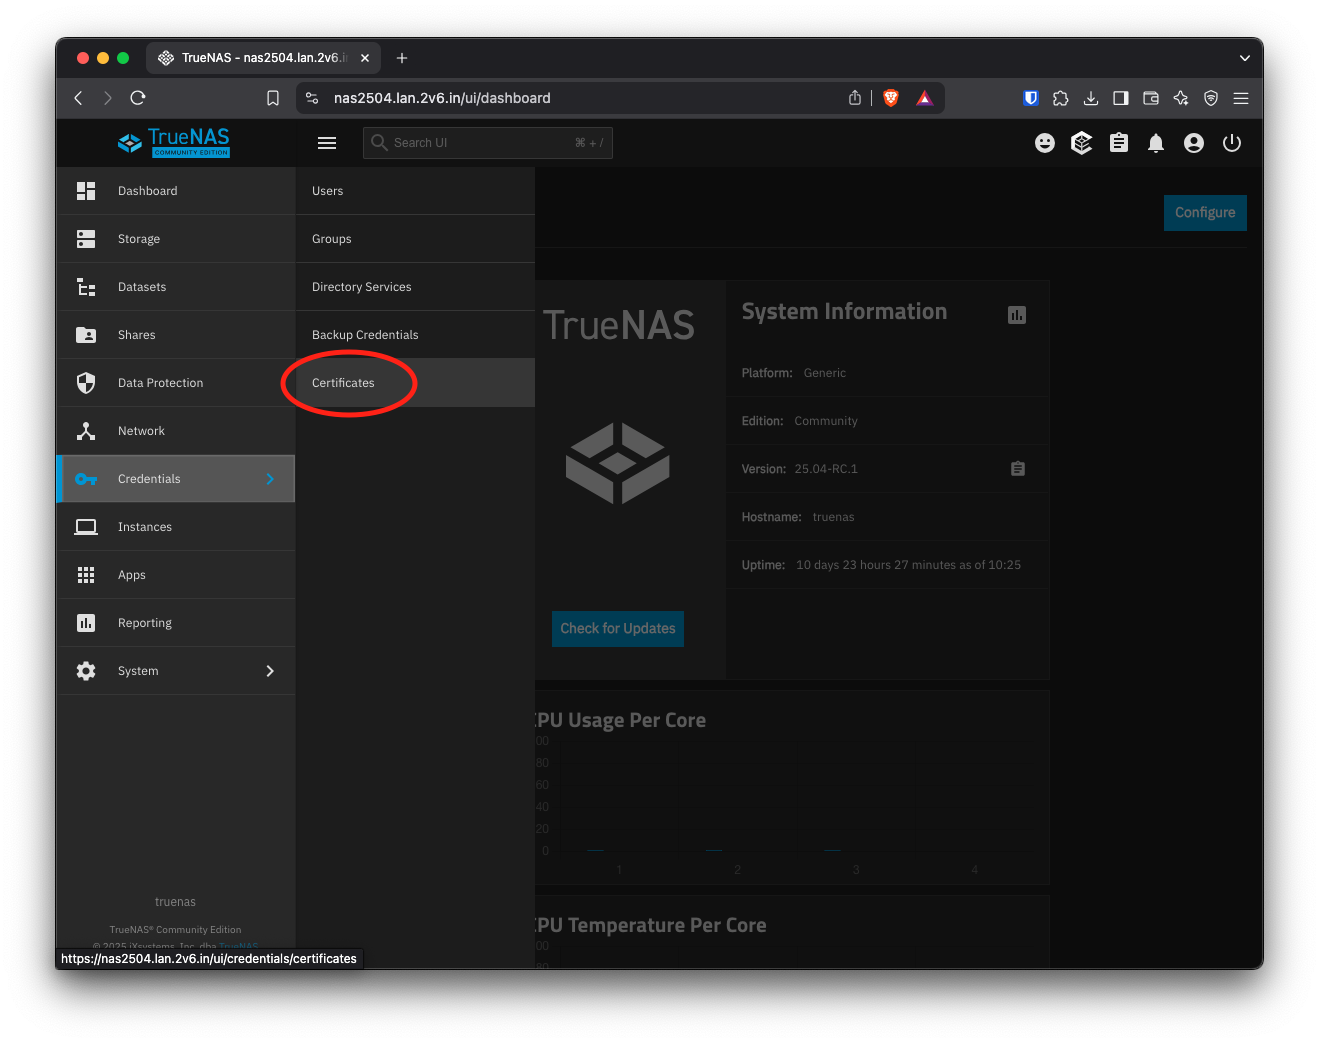Image resolution: width=1319 pixels, height=1043 pixels.
Task: Open Dashboard from the sidebar
Action: (x=176, y=191)
